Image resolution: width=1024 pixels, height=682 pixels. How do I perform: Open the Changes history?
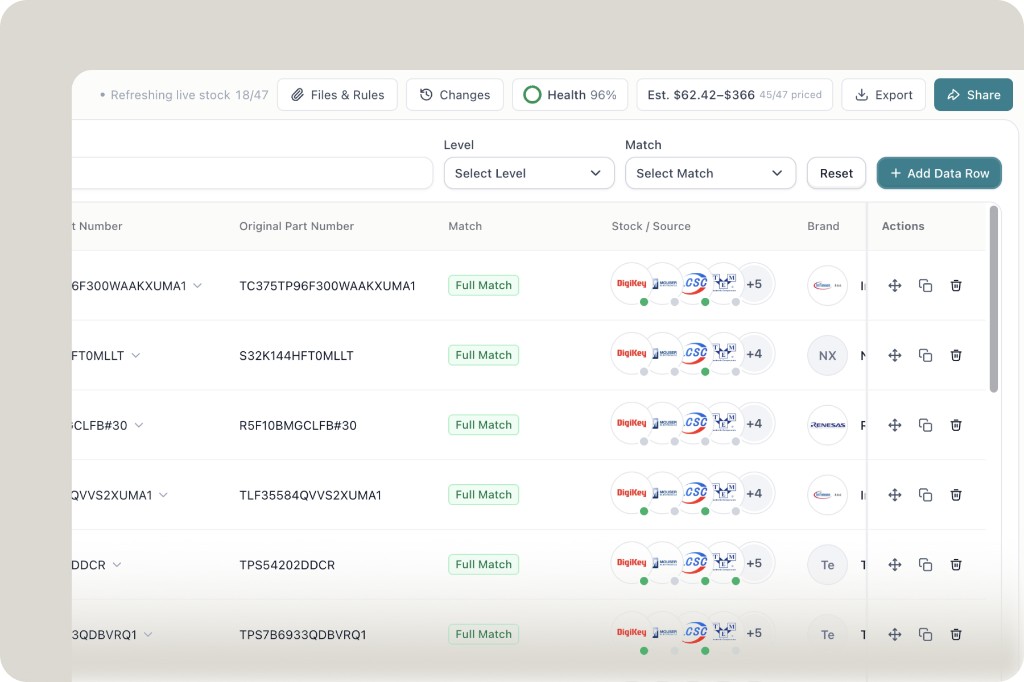455,95
